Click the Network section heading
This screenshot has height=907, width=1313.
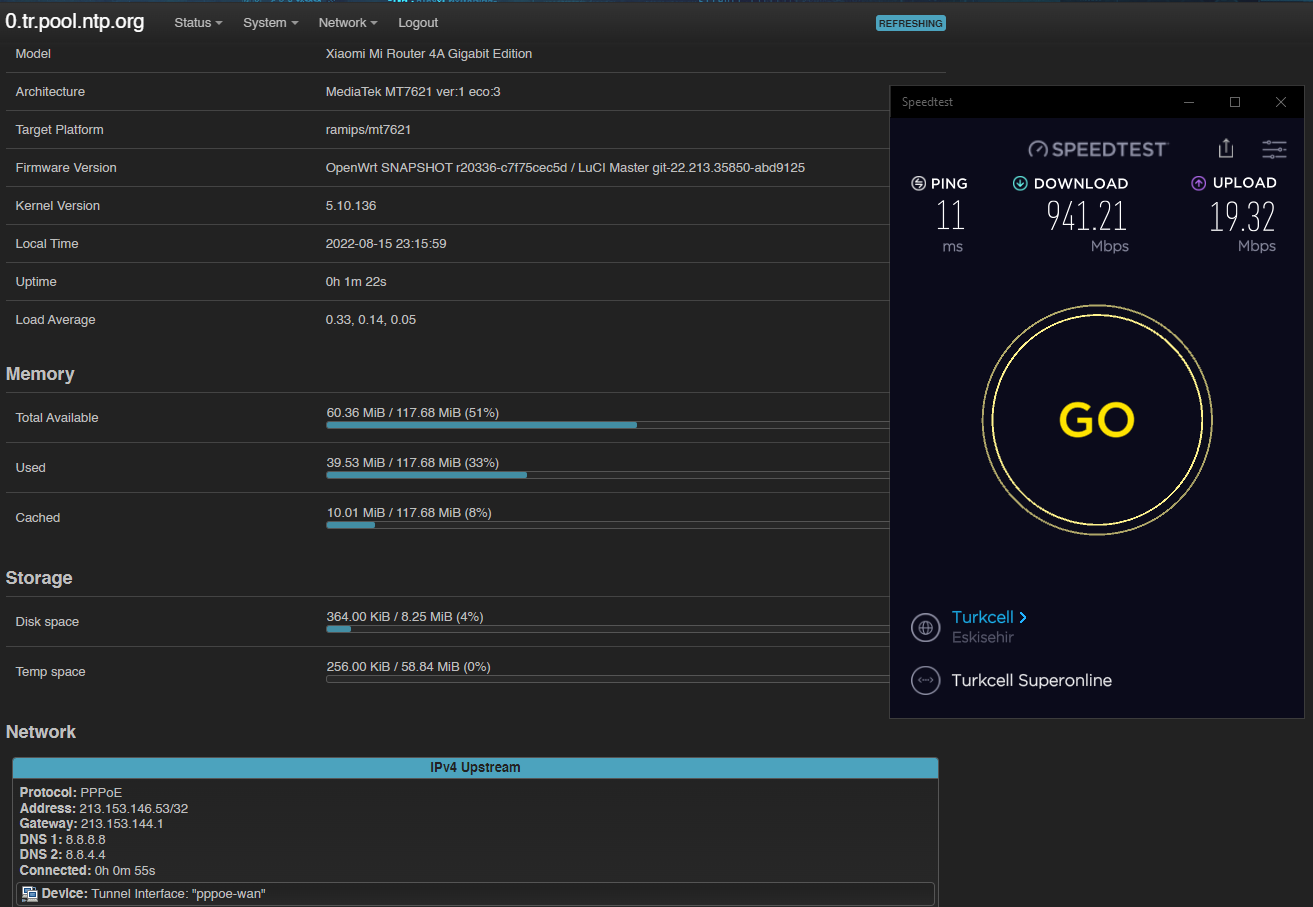(x=41, y=732)
